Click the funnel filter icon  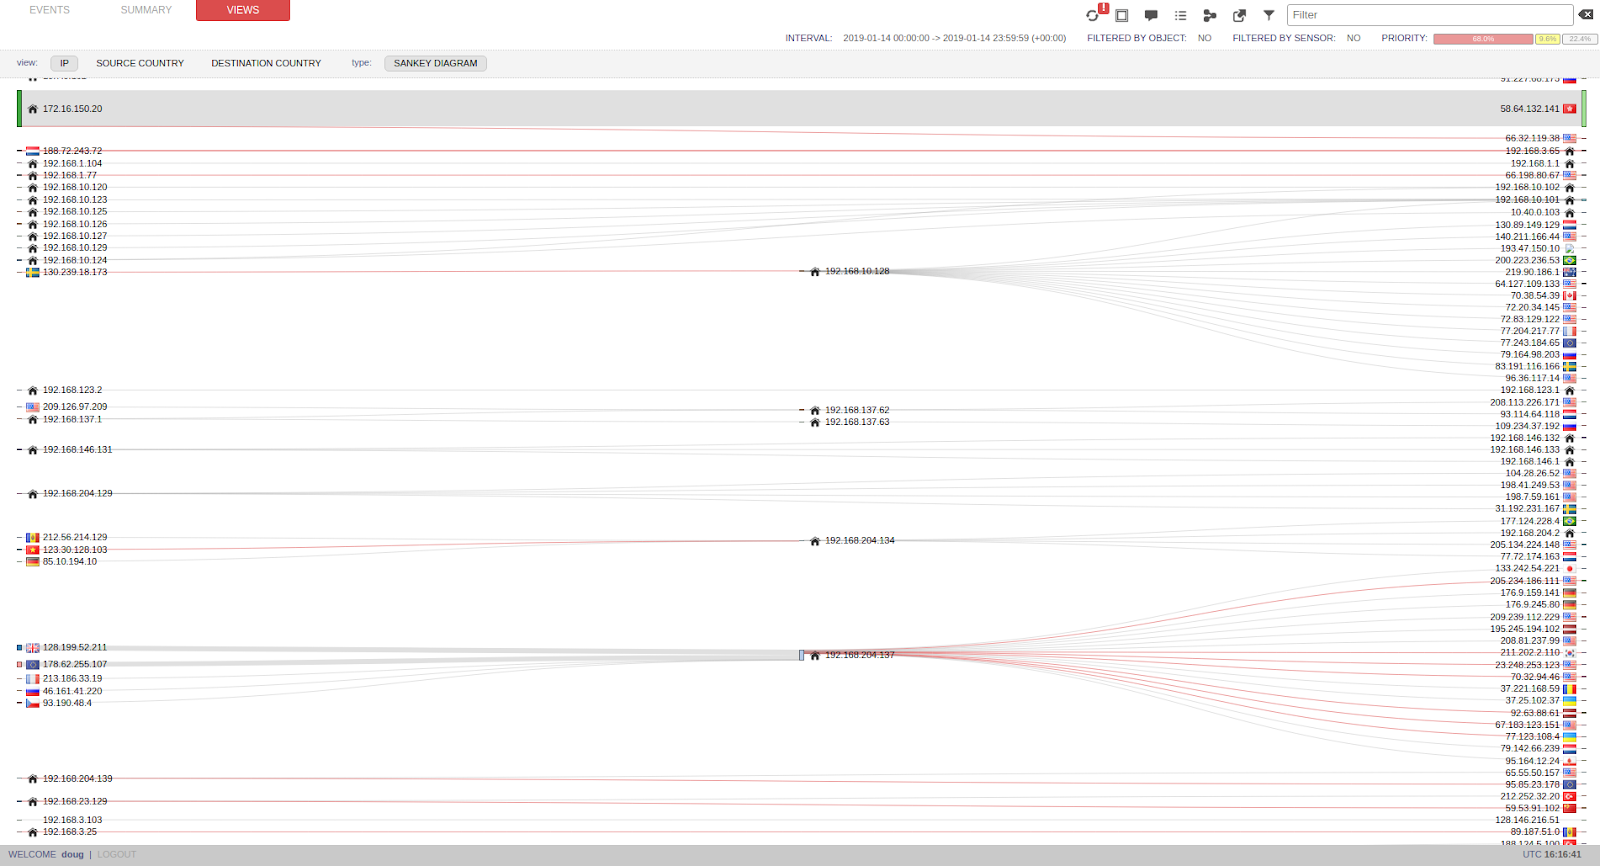[x=1269, y=15]
